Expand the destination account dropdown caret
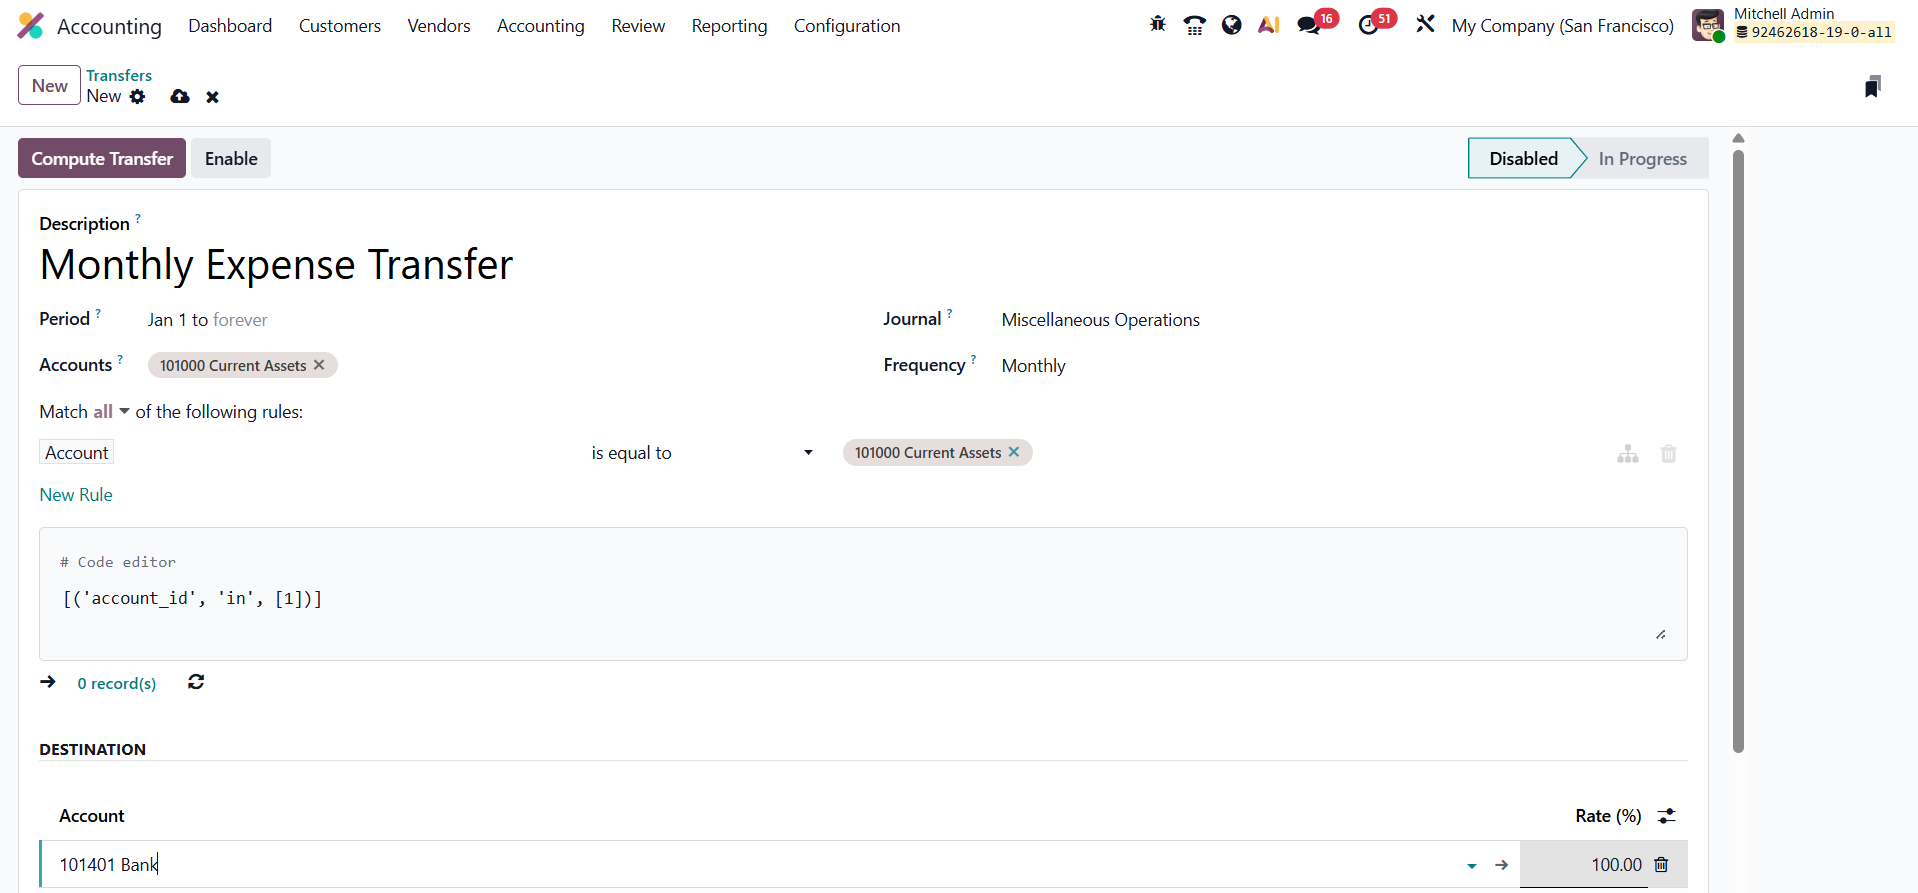This screenshot has width=1918, height=893. coord(1472,866)
